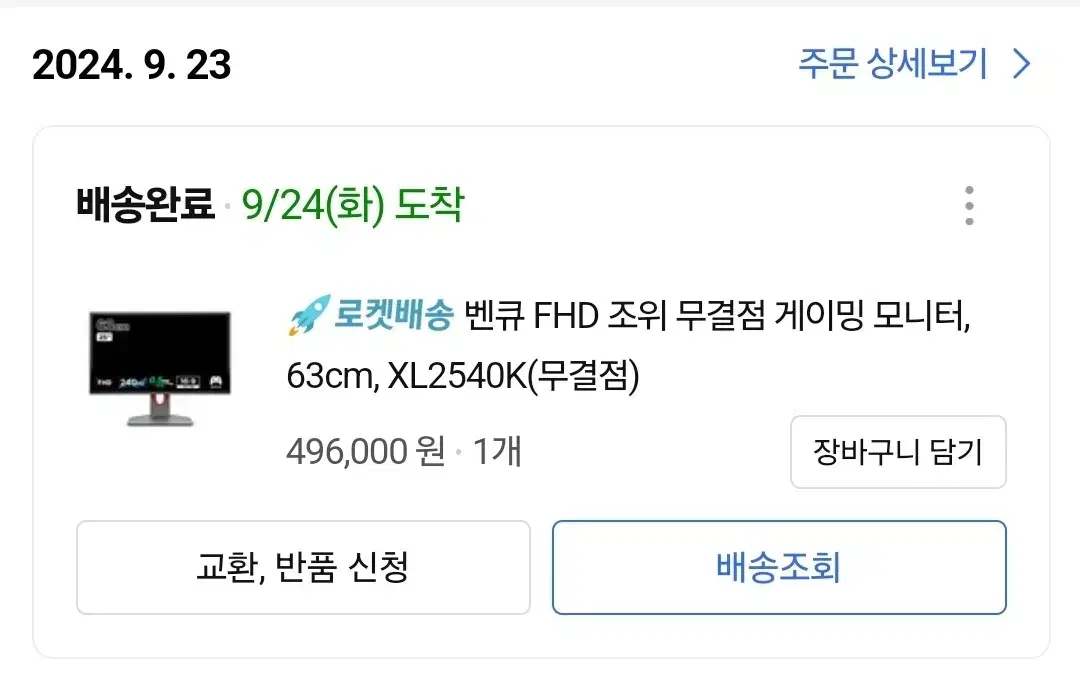Open the BenQ monitor product thumbnail
1080x689 pixels.
tap(160, 368)
